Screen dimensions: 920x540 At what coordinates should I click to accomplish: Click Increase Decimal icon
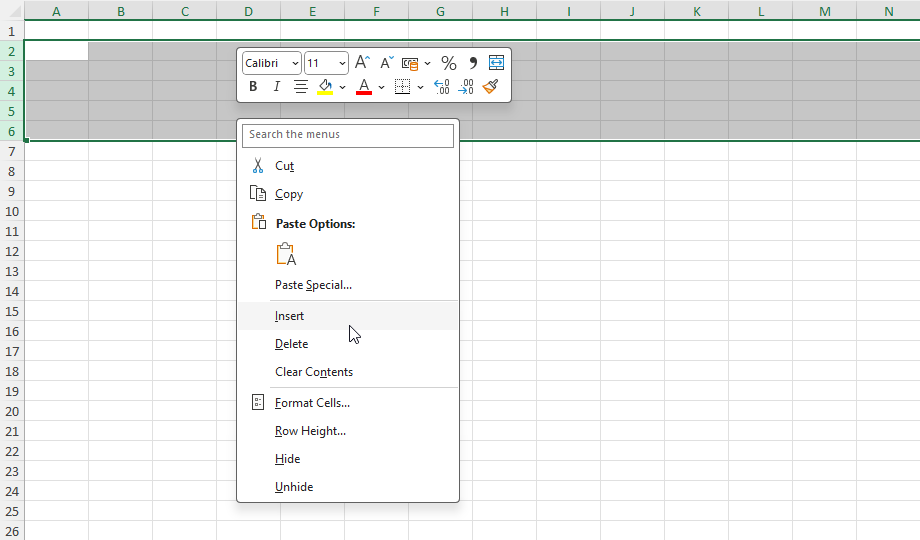(x=441, y=87)
